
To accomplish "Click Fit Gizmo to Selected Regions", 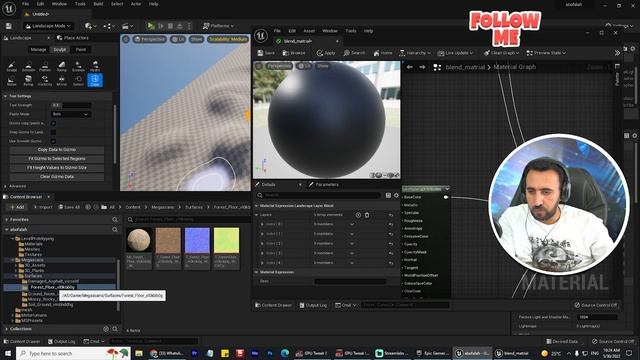I will click(x=57, y=159).
